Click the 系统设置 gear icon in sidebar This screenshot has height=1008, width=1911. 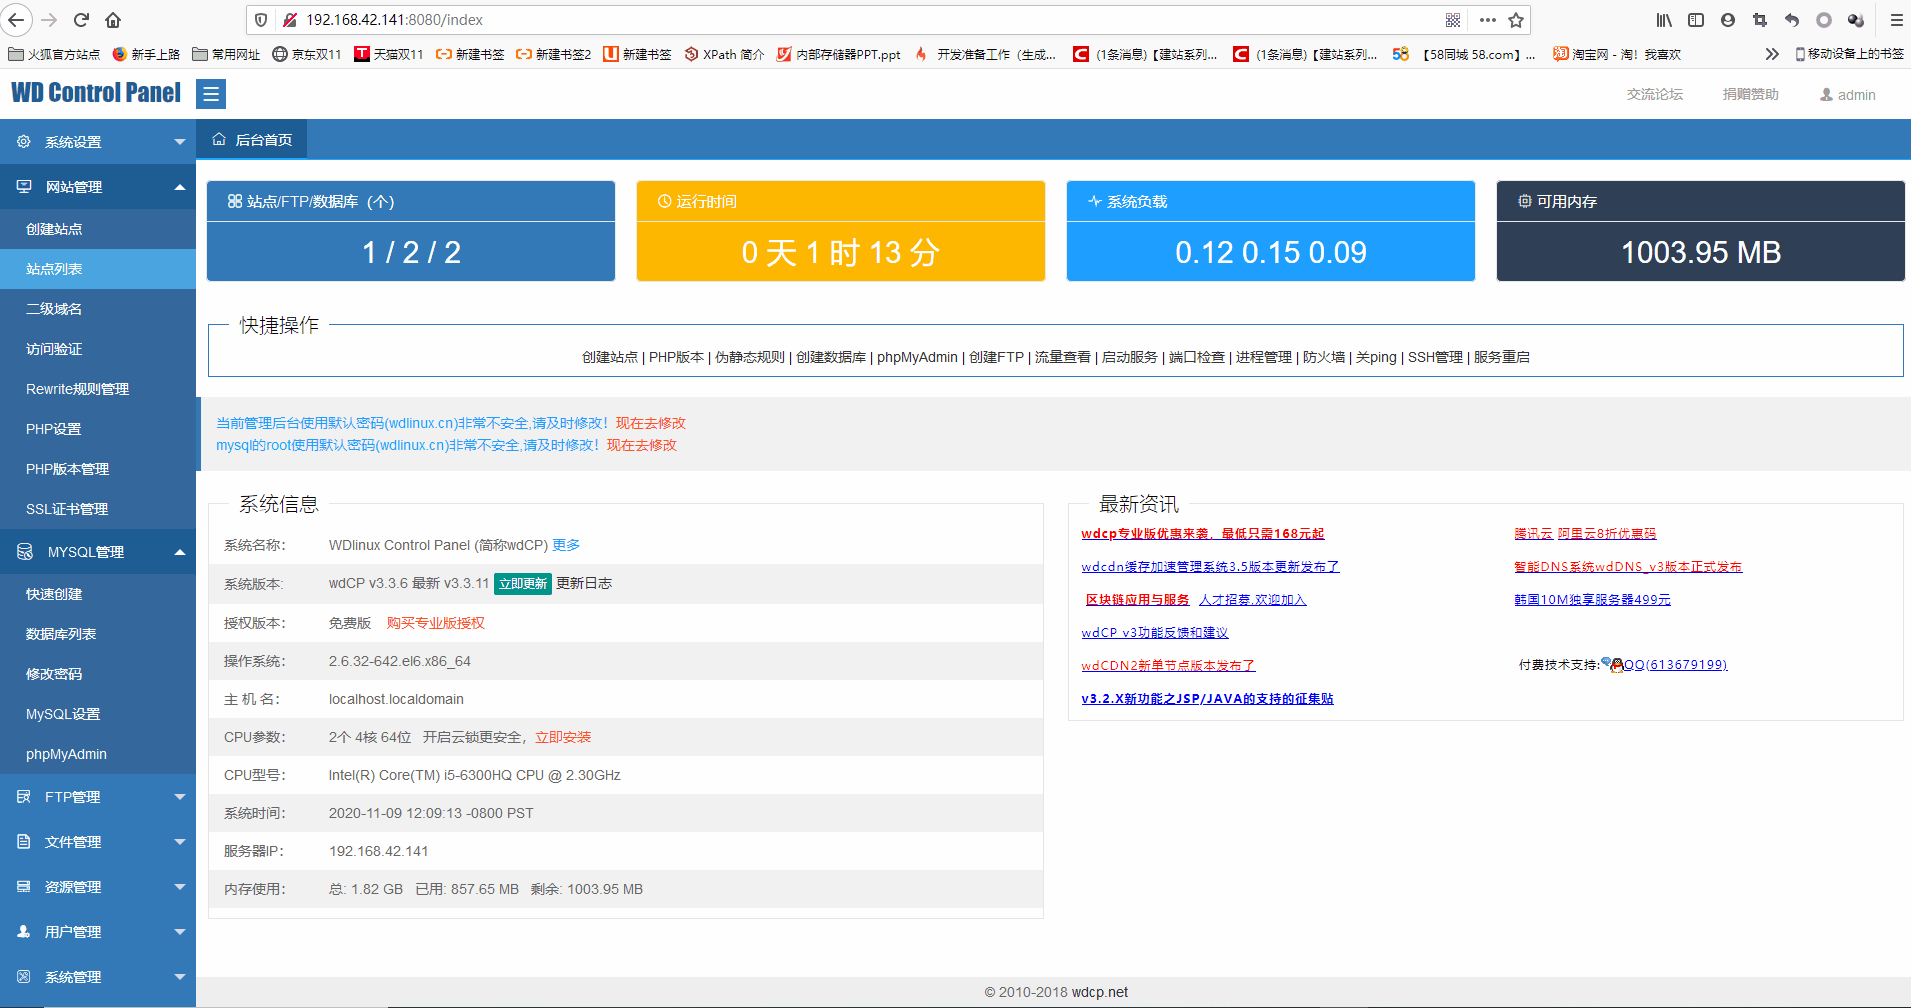coord(24,142)
